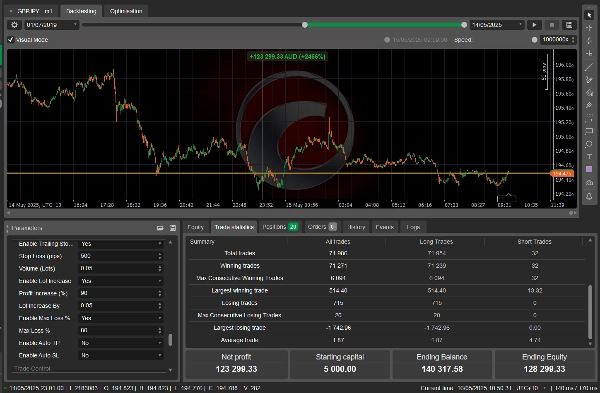Image resolution: width=600 pixels, height=393 pixels.
Task: Click the speed value stepper
Action: tap(573, 39)
